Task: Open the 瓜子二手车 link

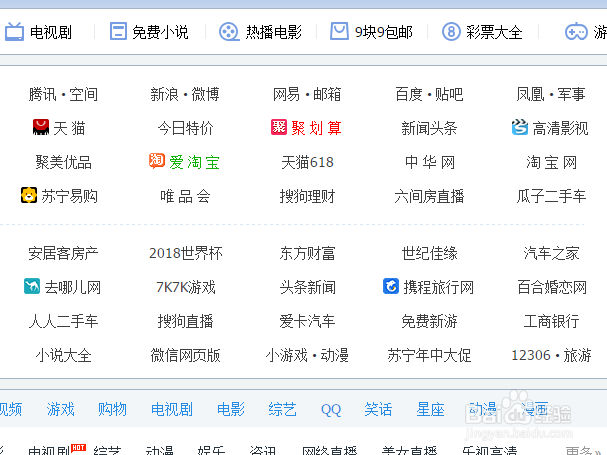Action: (x=551, y=196)
